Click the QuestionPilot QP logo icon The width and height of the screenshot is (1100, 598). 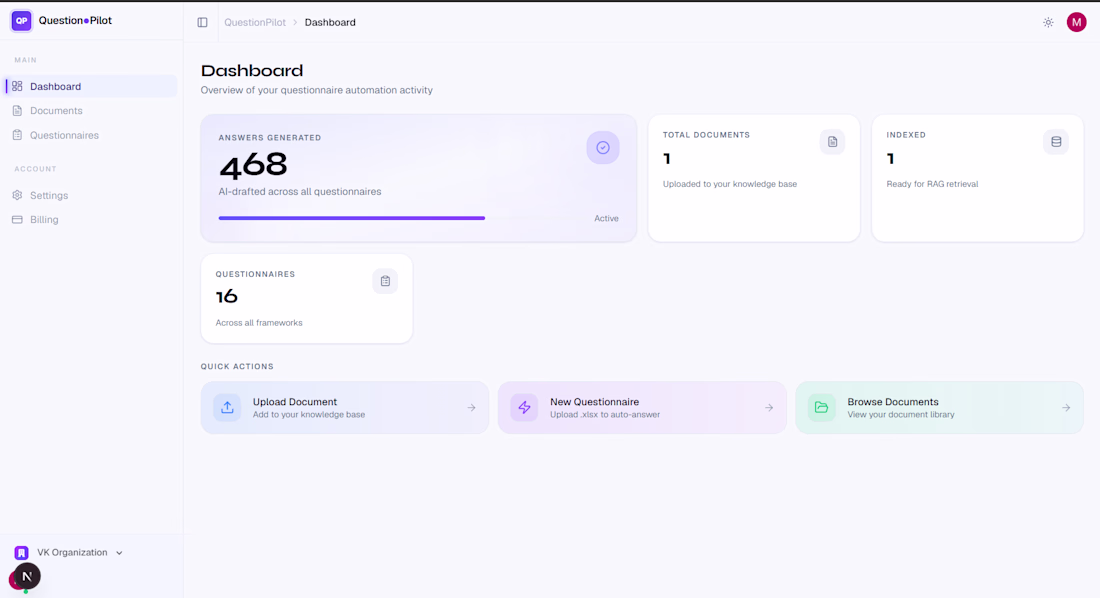click(22, 21)
